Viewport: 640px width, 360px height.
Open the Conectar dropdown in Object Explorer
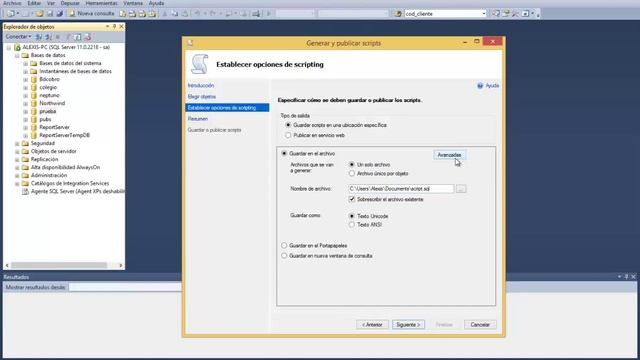point(18,37)
